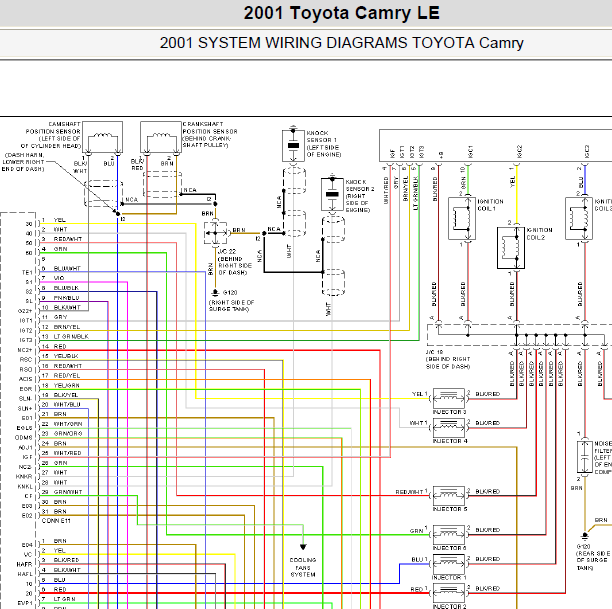Screen dimensions: 612x609
Task: Select pin '29 GRN/WHT' label
Action: [x=62, y=492]
